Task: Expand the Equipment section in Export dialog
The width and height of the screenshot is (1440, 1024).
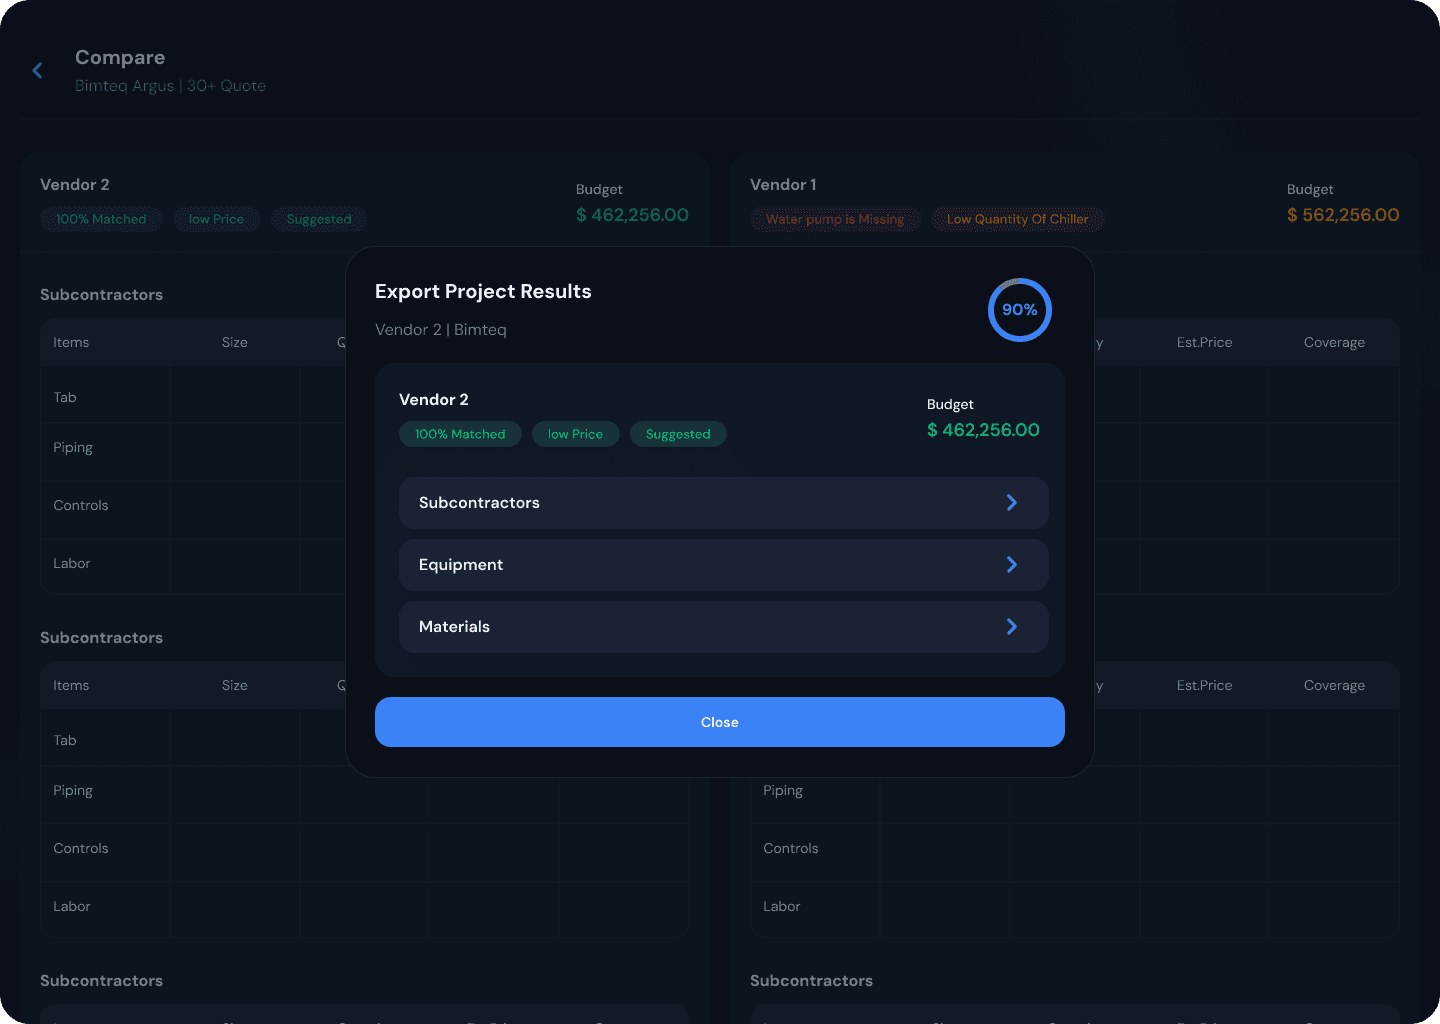Action: tap(723, 564)
